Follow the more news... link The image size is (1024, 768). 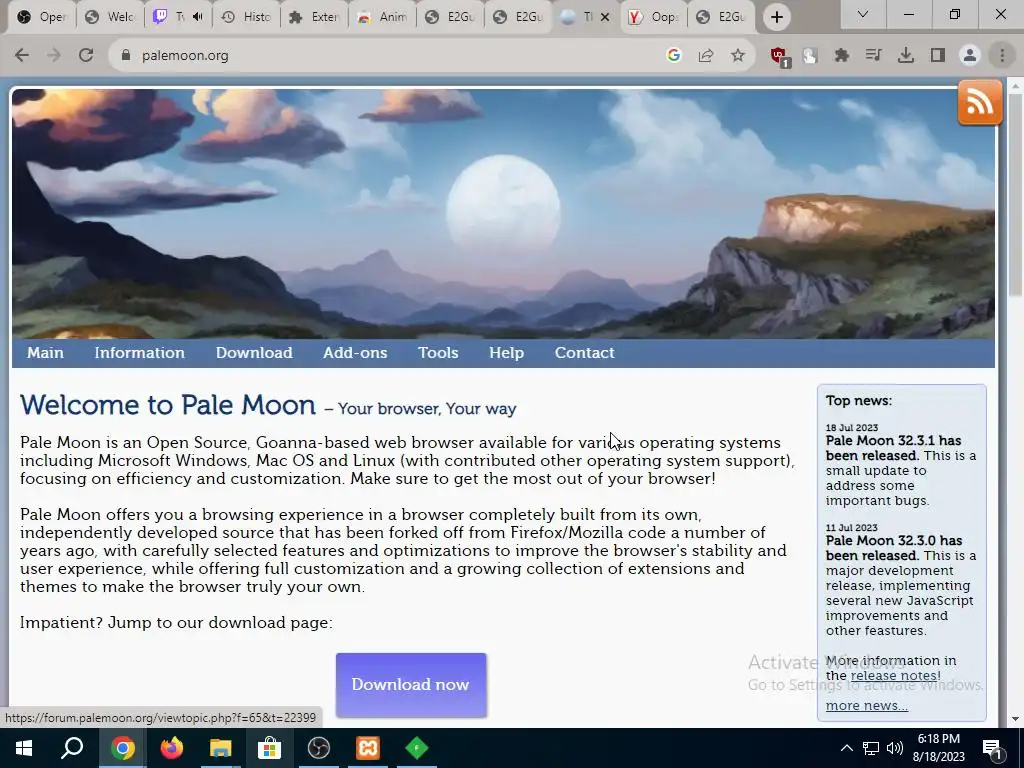pyautogui.click(x=867, y=705)
